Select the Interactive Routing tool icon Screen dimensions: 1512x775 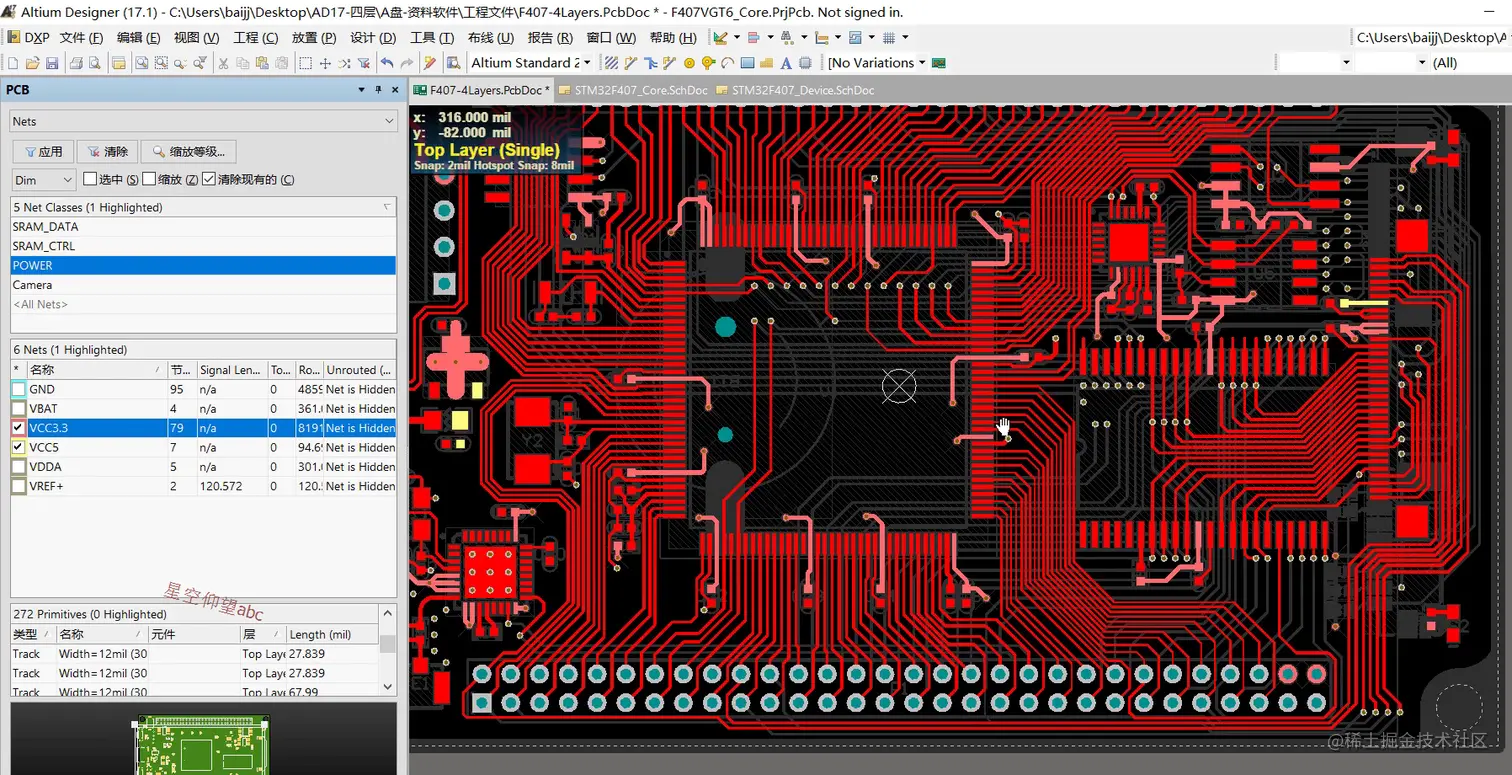pos(612,63)
